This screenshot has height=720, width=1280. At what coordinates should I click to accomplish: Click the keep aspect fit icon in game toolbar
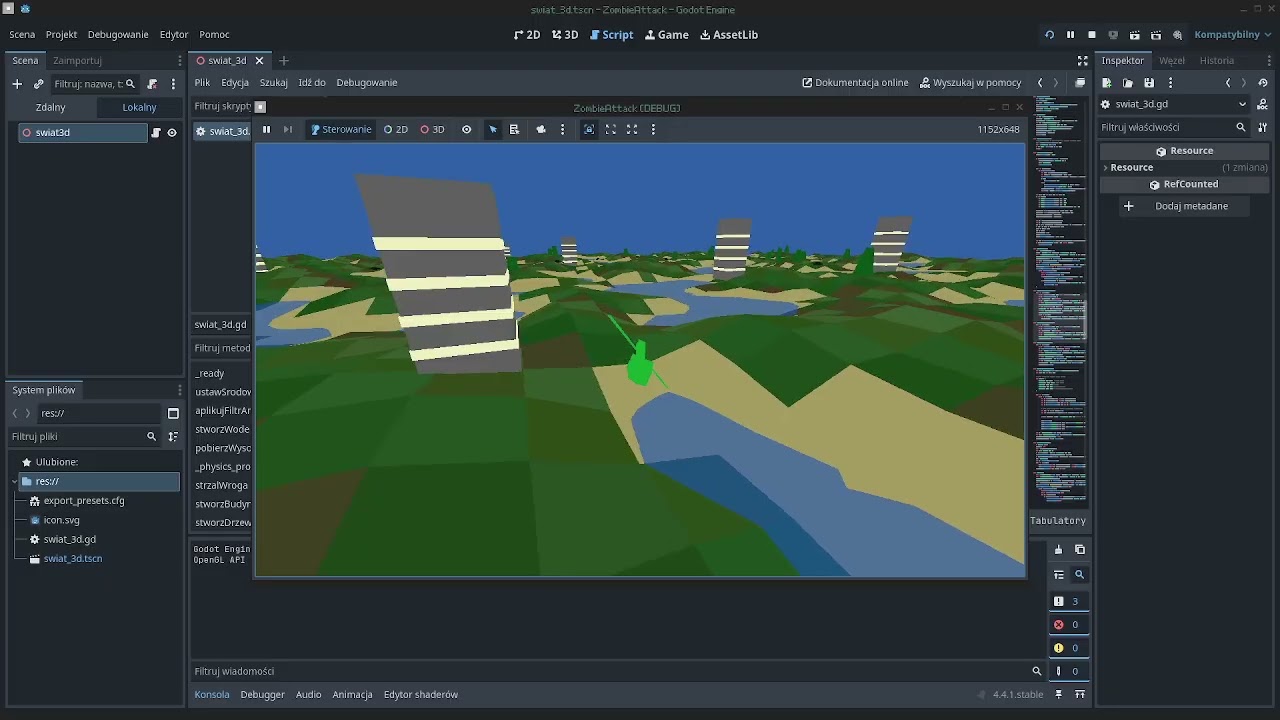[x=610, y=129]
